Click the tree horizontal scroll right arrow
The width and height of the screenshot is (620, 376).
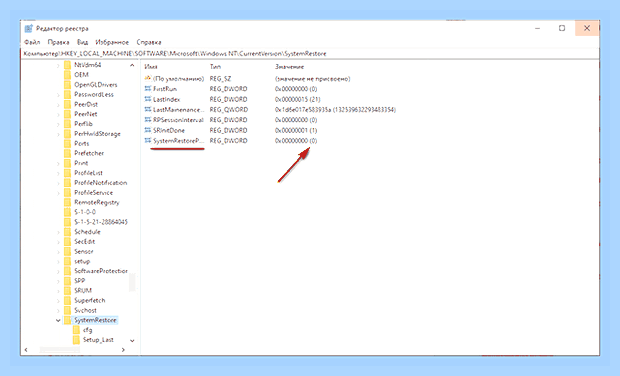(x=123, y=350)
